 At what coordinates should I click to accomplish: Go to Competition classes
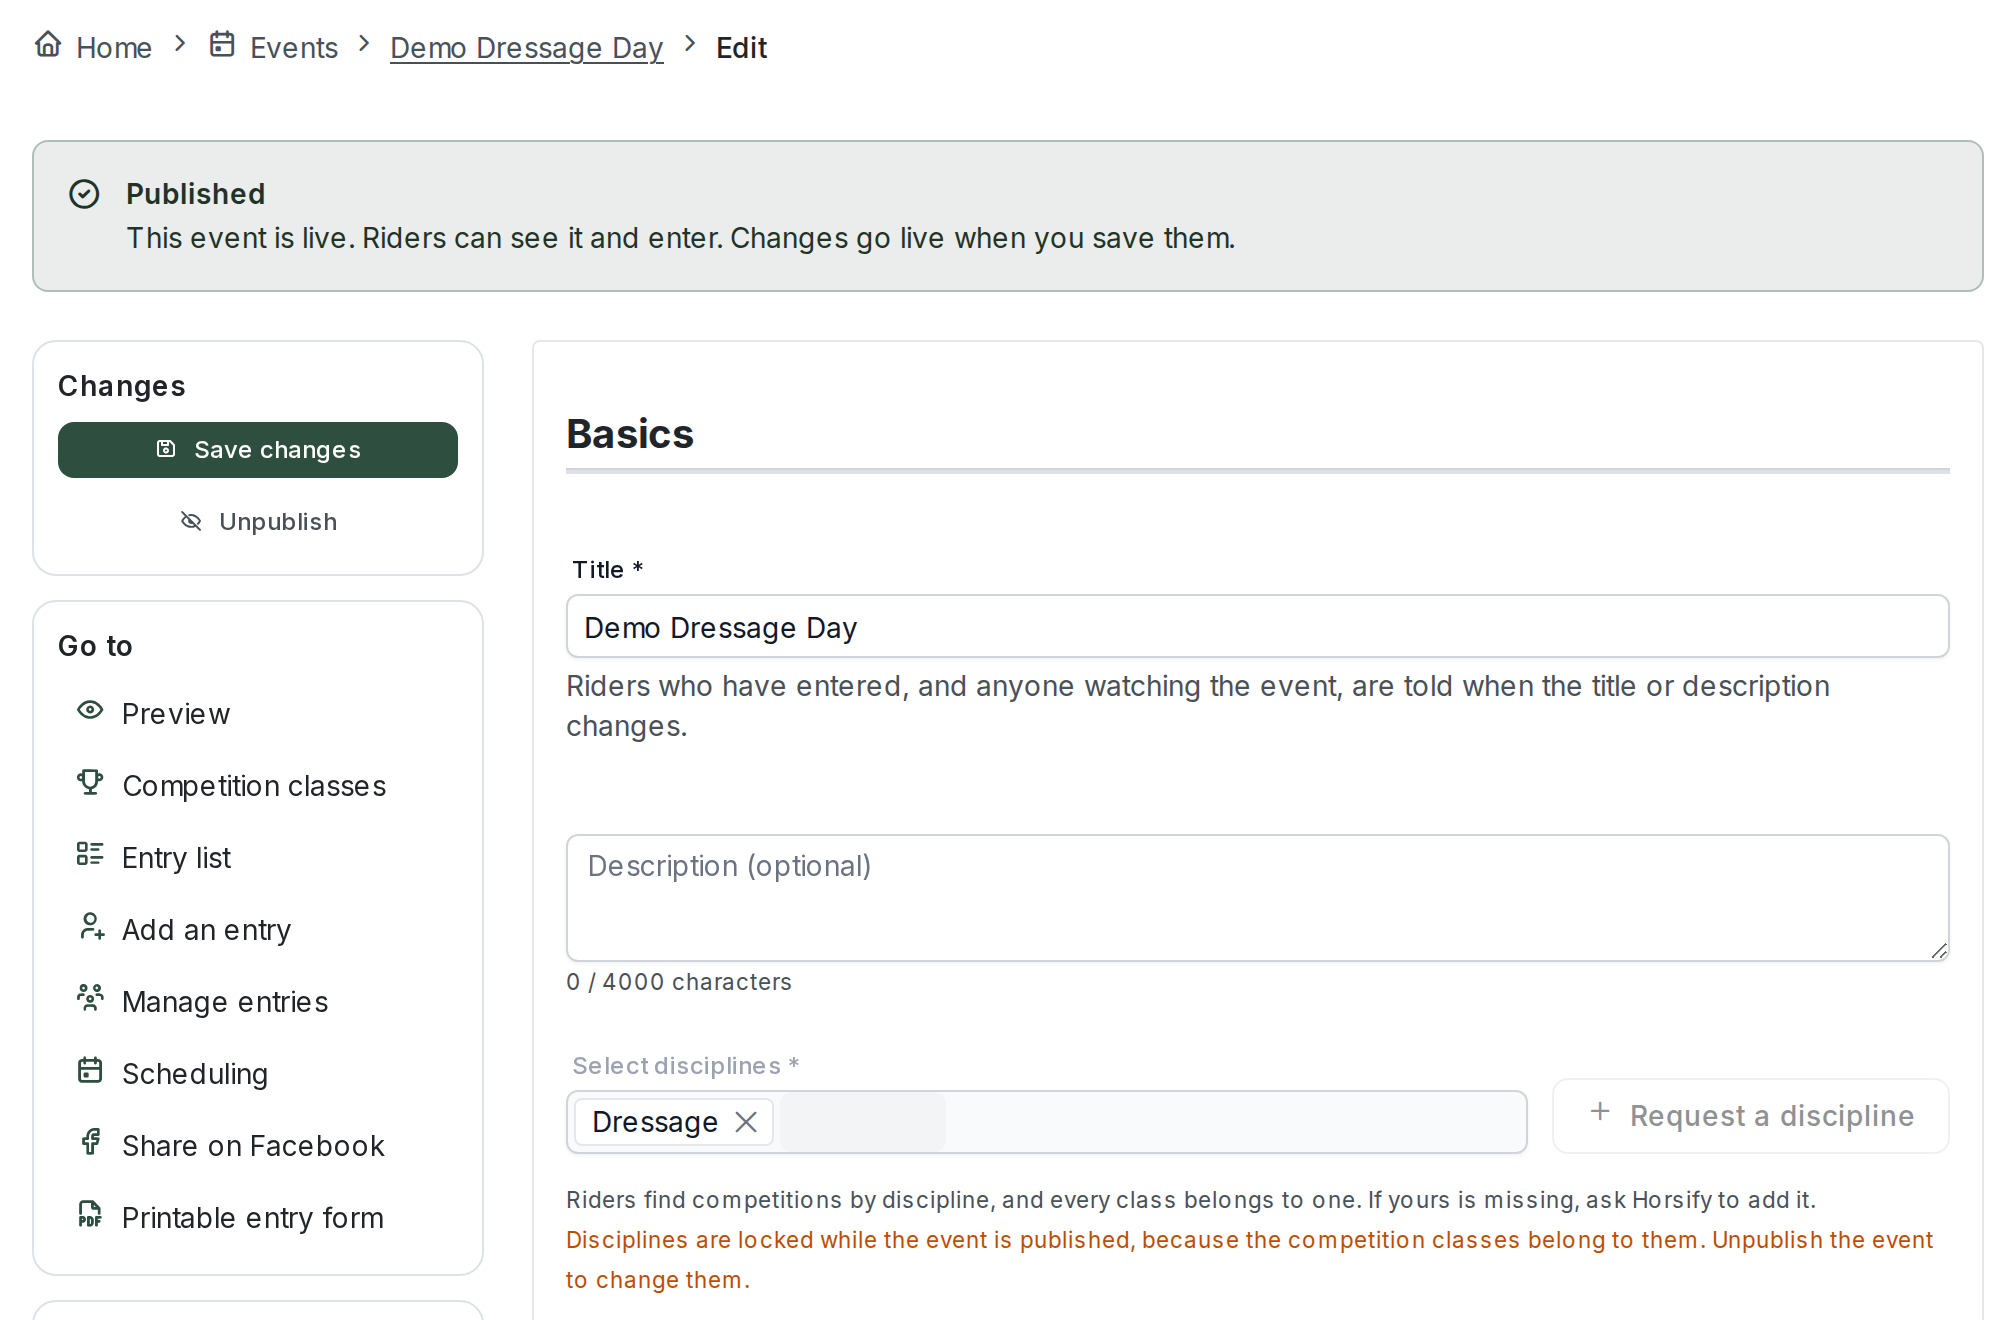pyautogui.click(x=258, y=786)
